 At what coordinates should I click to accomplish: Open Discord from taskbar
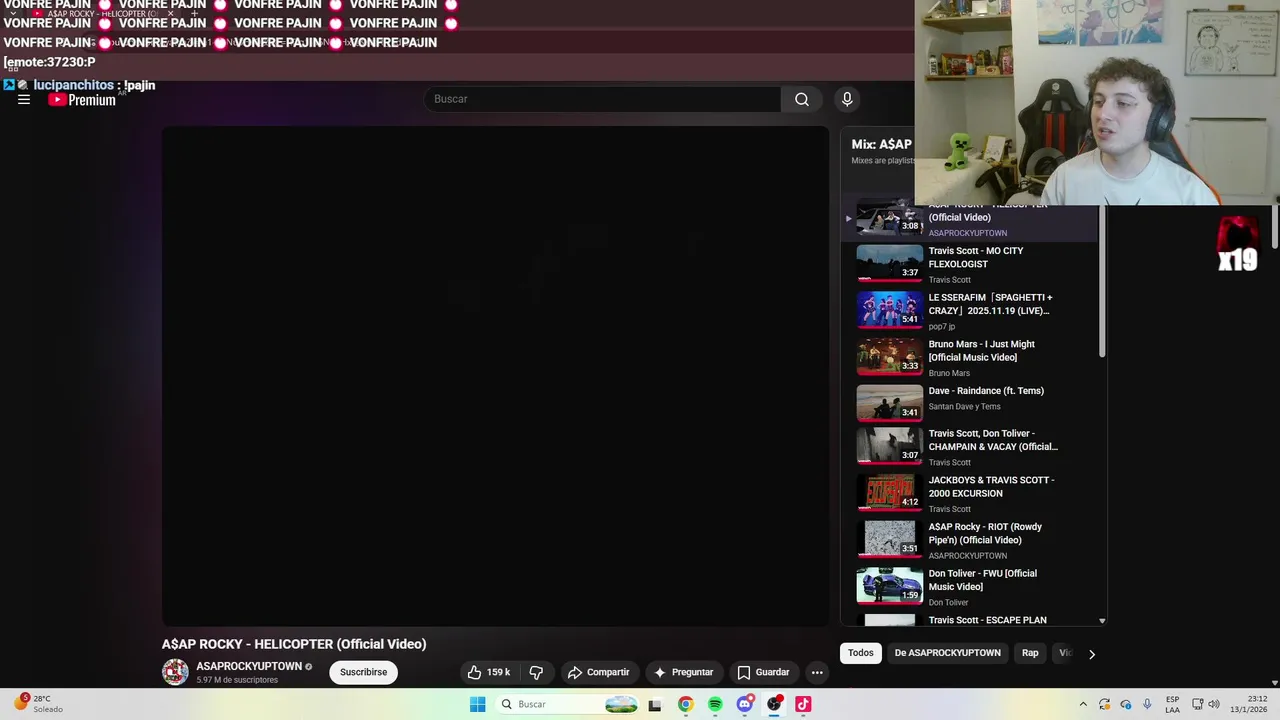pos(744,704)
